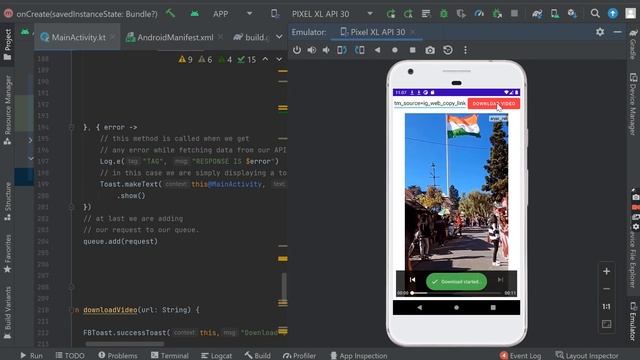Screen dimensions: 640x360
Task: Rotate the emulator left
Action: [x=342, y=50]
